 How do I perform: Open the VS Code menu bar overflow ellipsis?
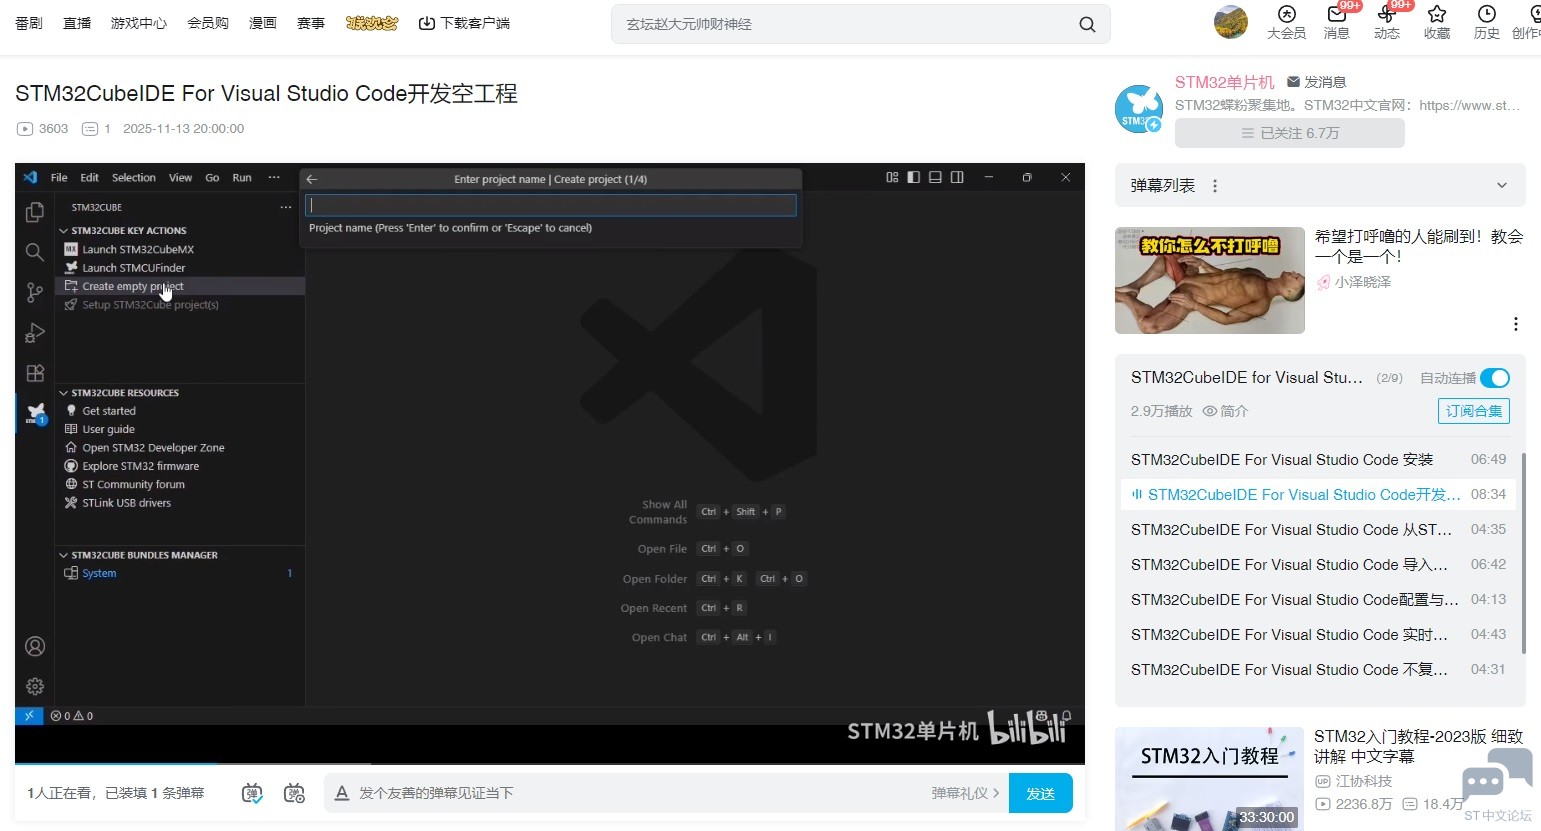(274, 178)
